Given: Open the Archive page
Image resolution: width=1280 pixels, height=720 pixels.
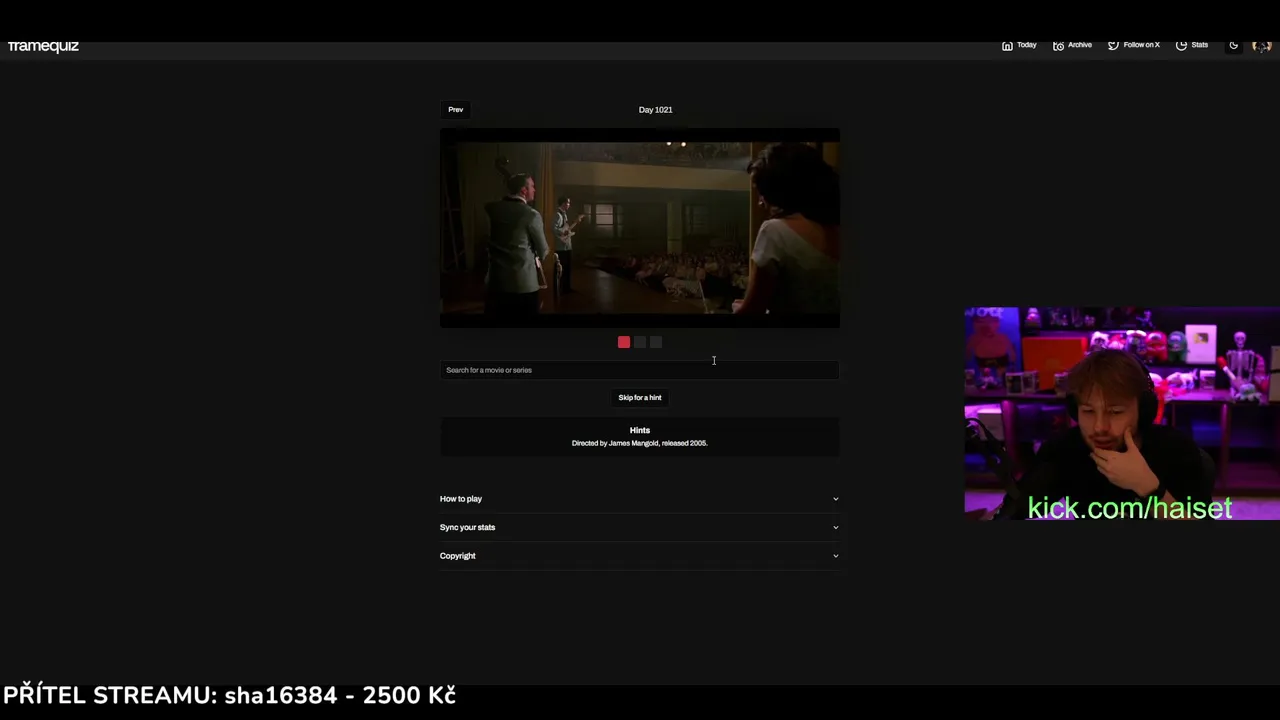Looking at the screenshot, I should tap(1072, 45).
